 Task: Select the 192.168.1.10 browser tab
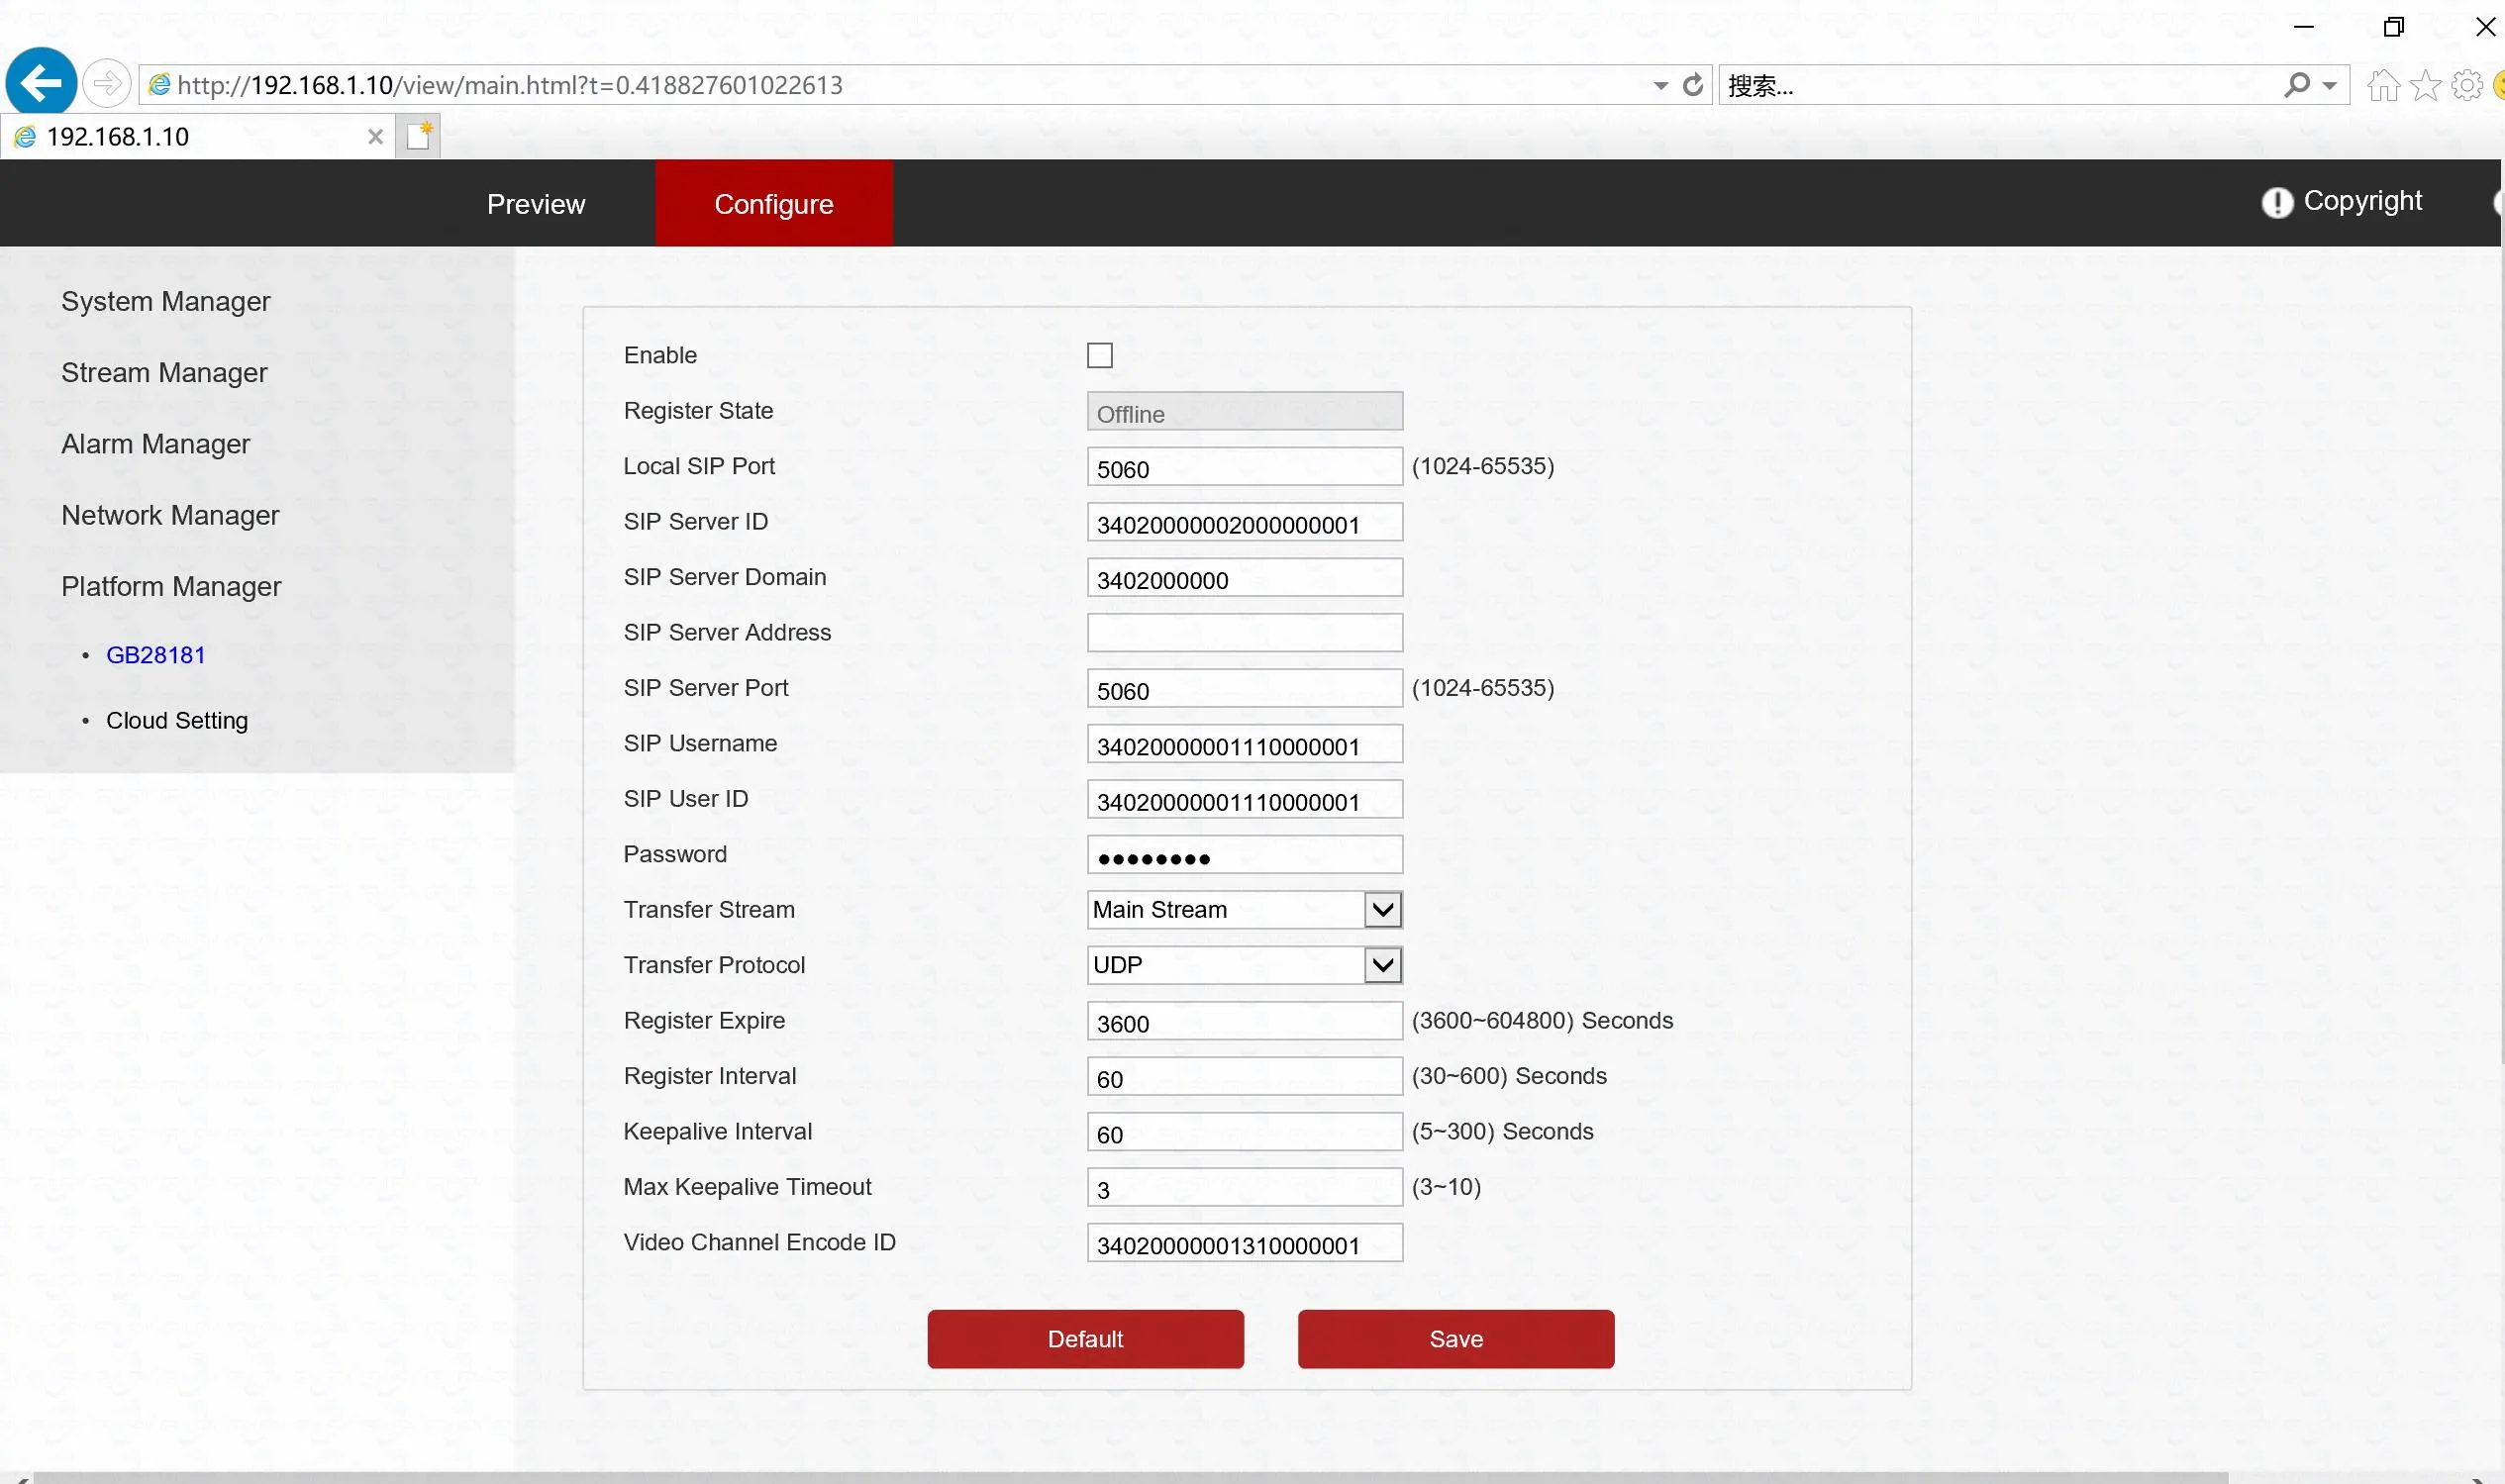(196, 136)
